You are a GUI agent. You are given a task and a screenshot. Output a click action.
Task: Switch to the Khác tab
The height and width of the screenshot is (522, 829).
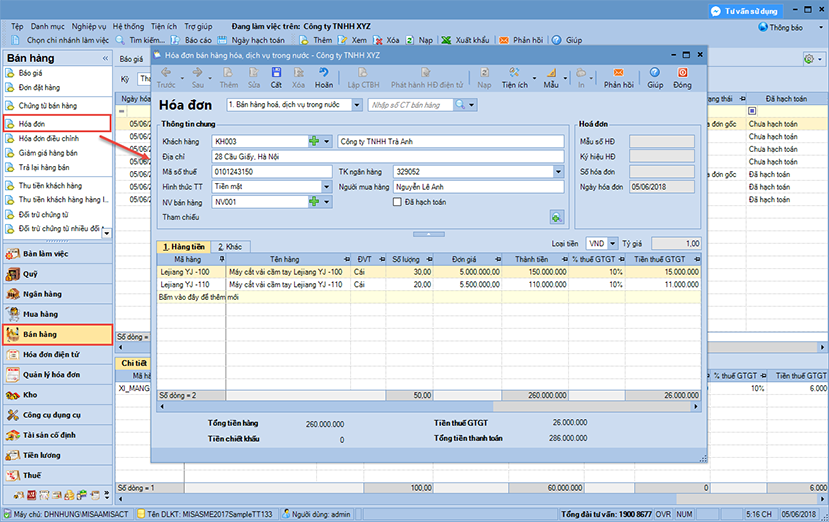point(230,246)
